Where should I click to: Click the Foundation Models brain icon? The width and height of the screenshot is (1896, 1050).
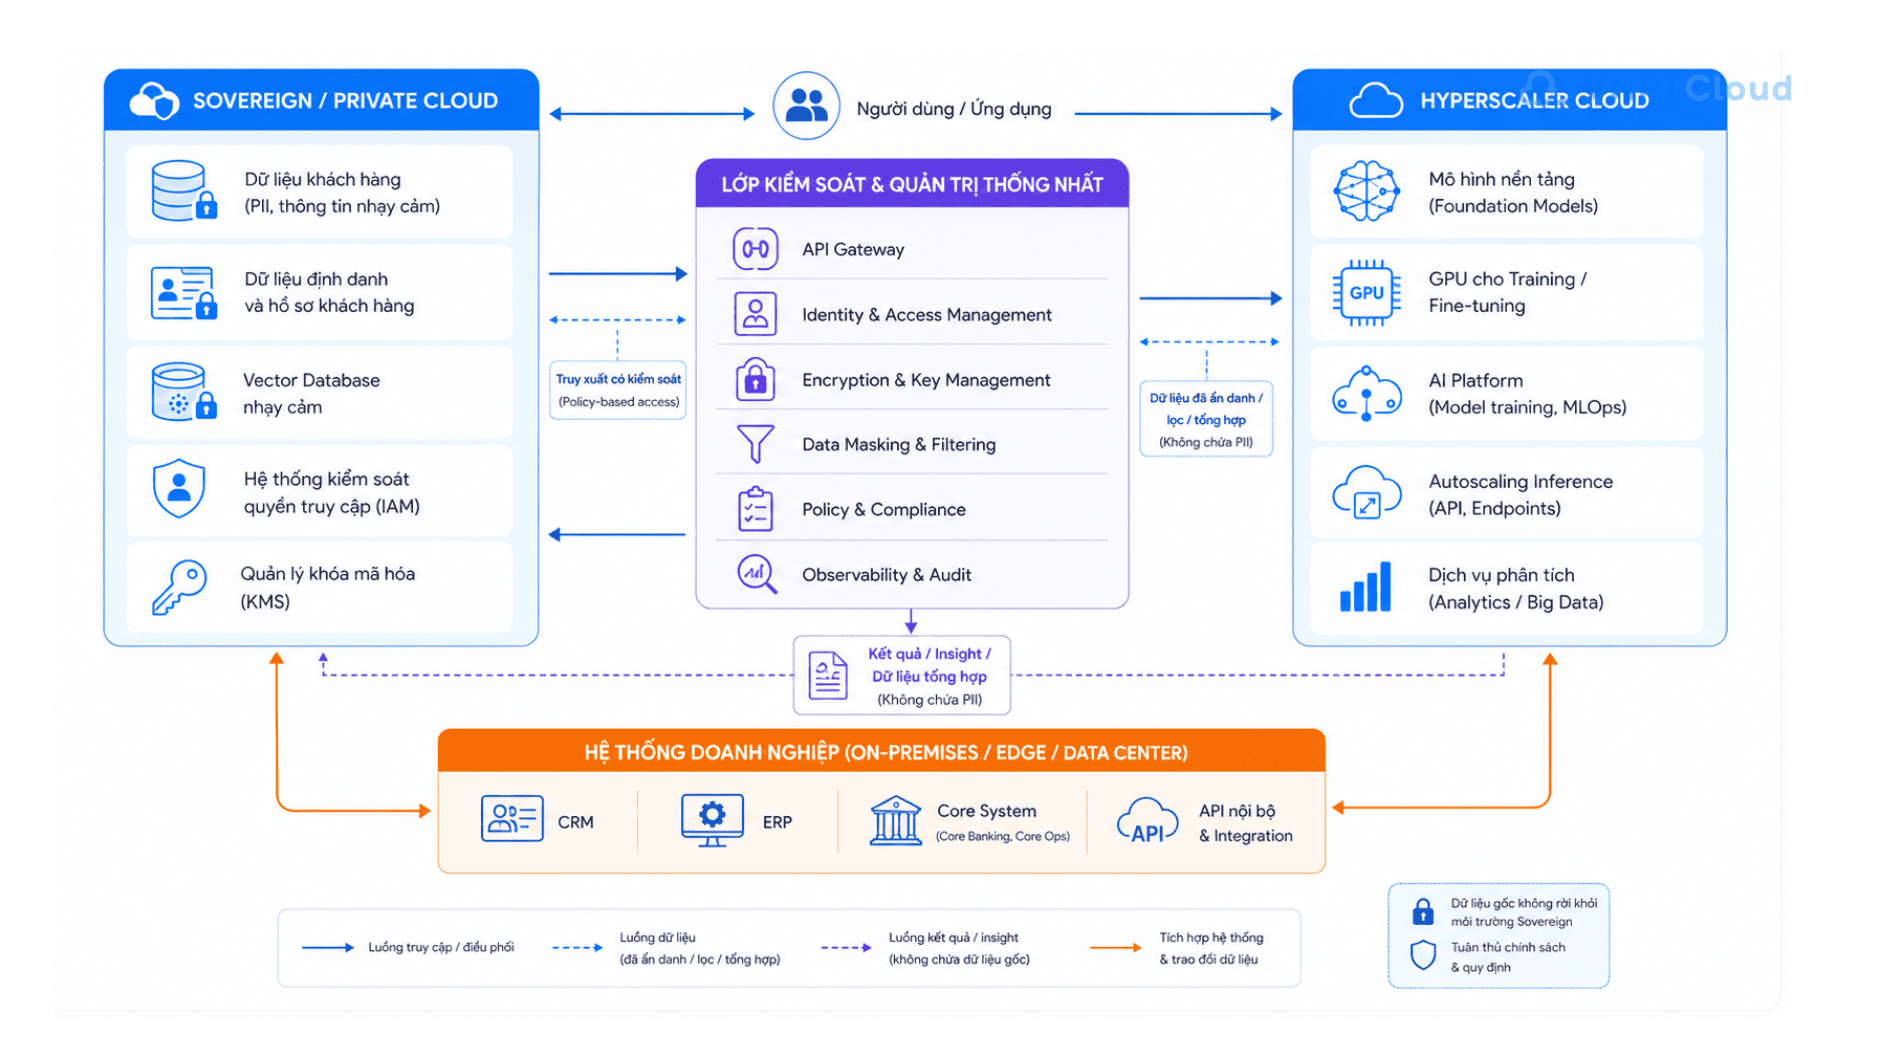pyautogui.click(x=1365, y=191)
